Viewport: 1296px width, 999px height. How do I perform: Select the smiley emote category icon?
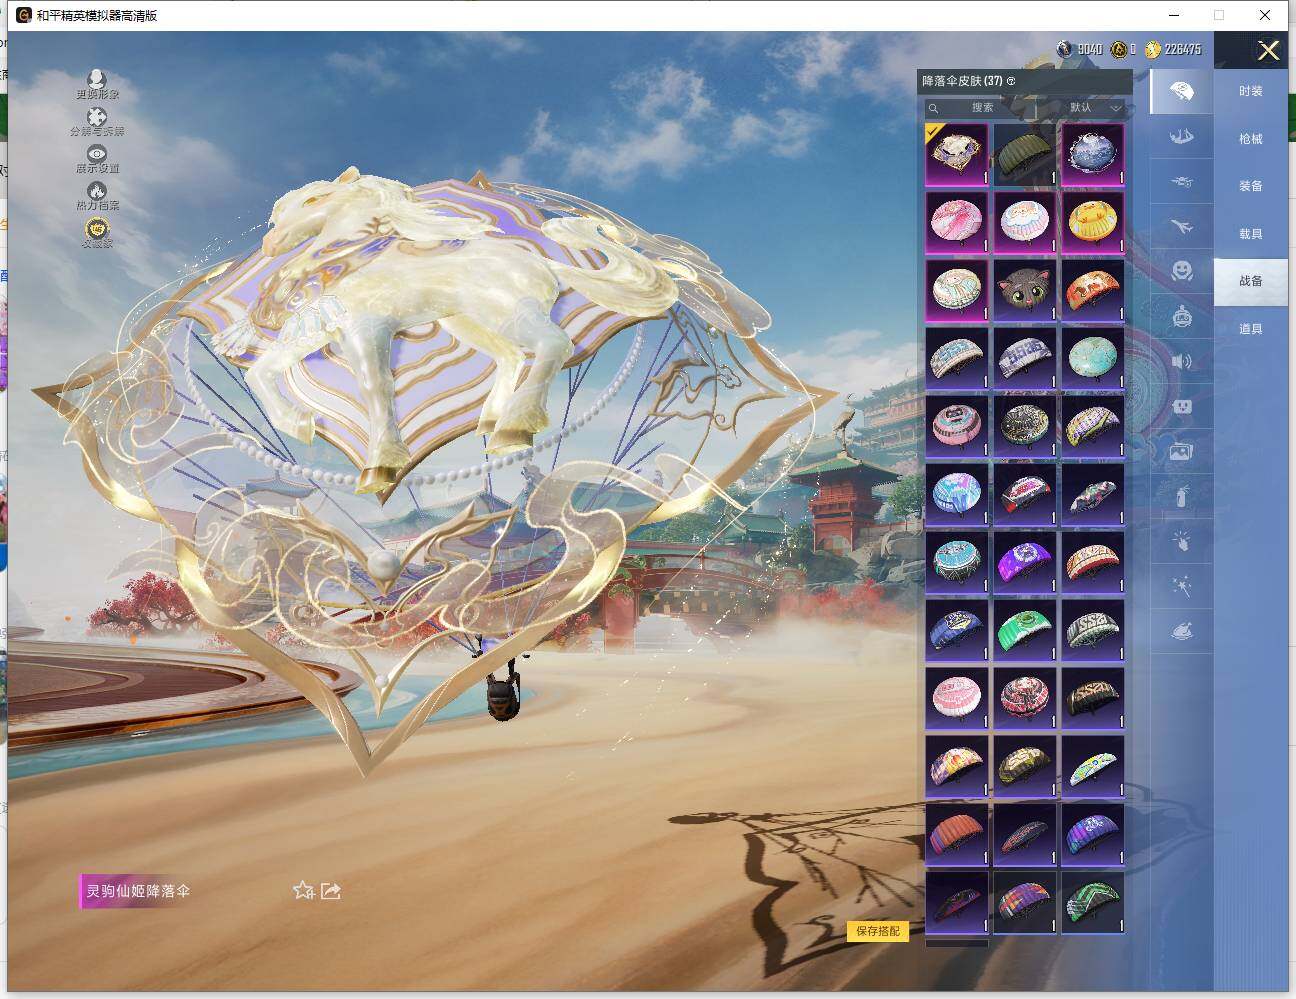(x=1181, y=271)
